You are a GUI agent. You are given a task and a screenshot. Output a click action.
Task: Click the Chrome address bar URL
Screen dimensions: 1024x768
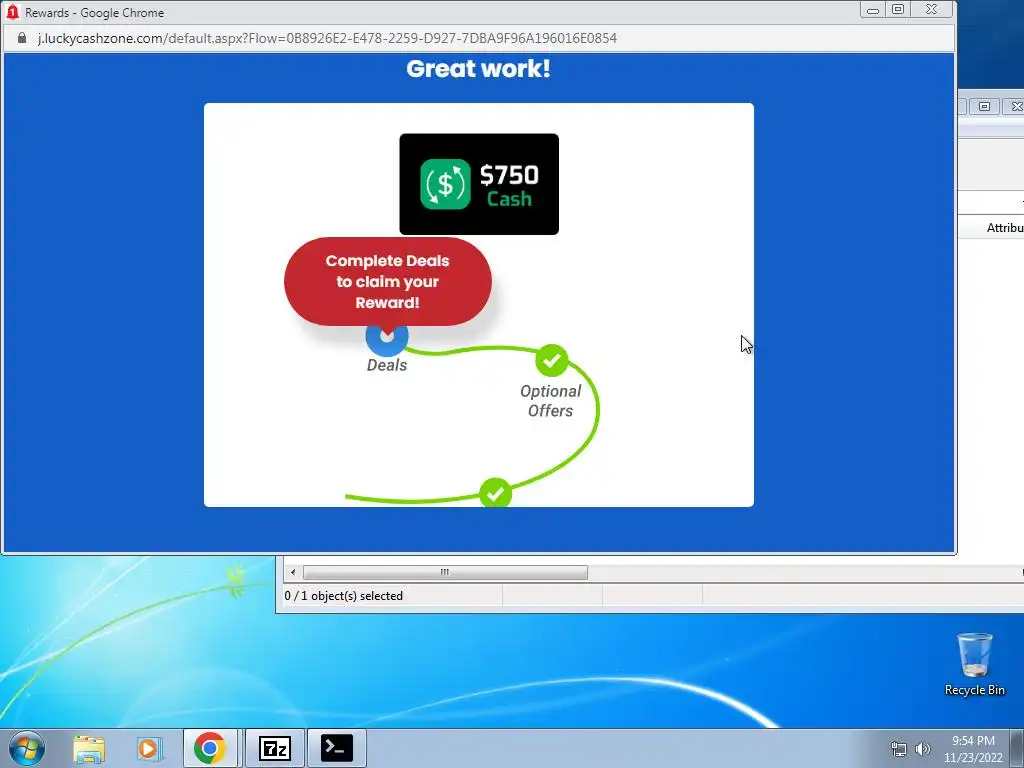(327, 39)
